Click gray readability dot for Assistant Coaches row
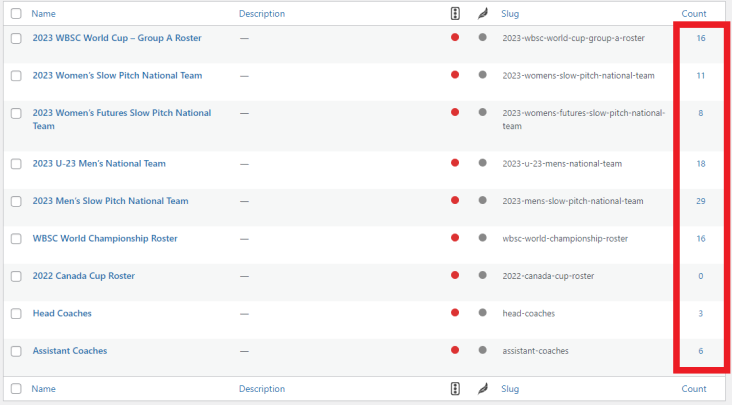The height and width of the screenshot is (405, 732). [482, 351]
